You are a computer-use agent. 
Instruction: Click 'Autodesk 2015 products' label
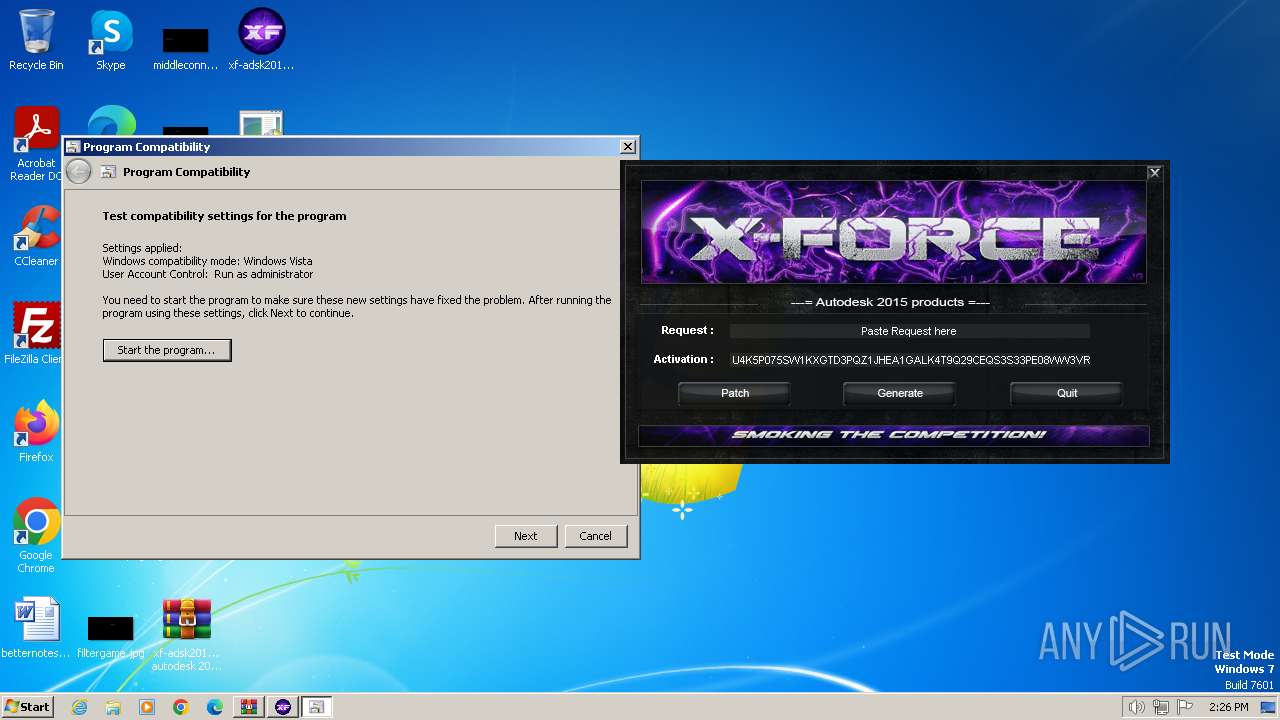(x=890, y=302)
